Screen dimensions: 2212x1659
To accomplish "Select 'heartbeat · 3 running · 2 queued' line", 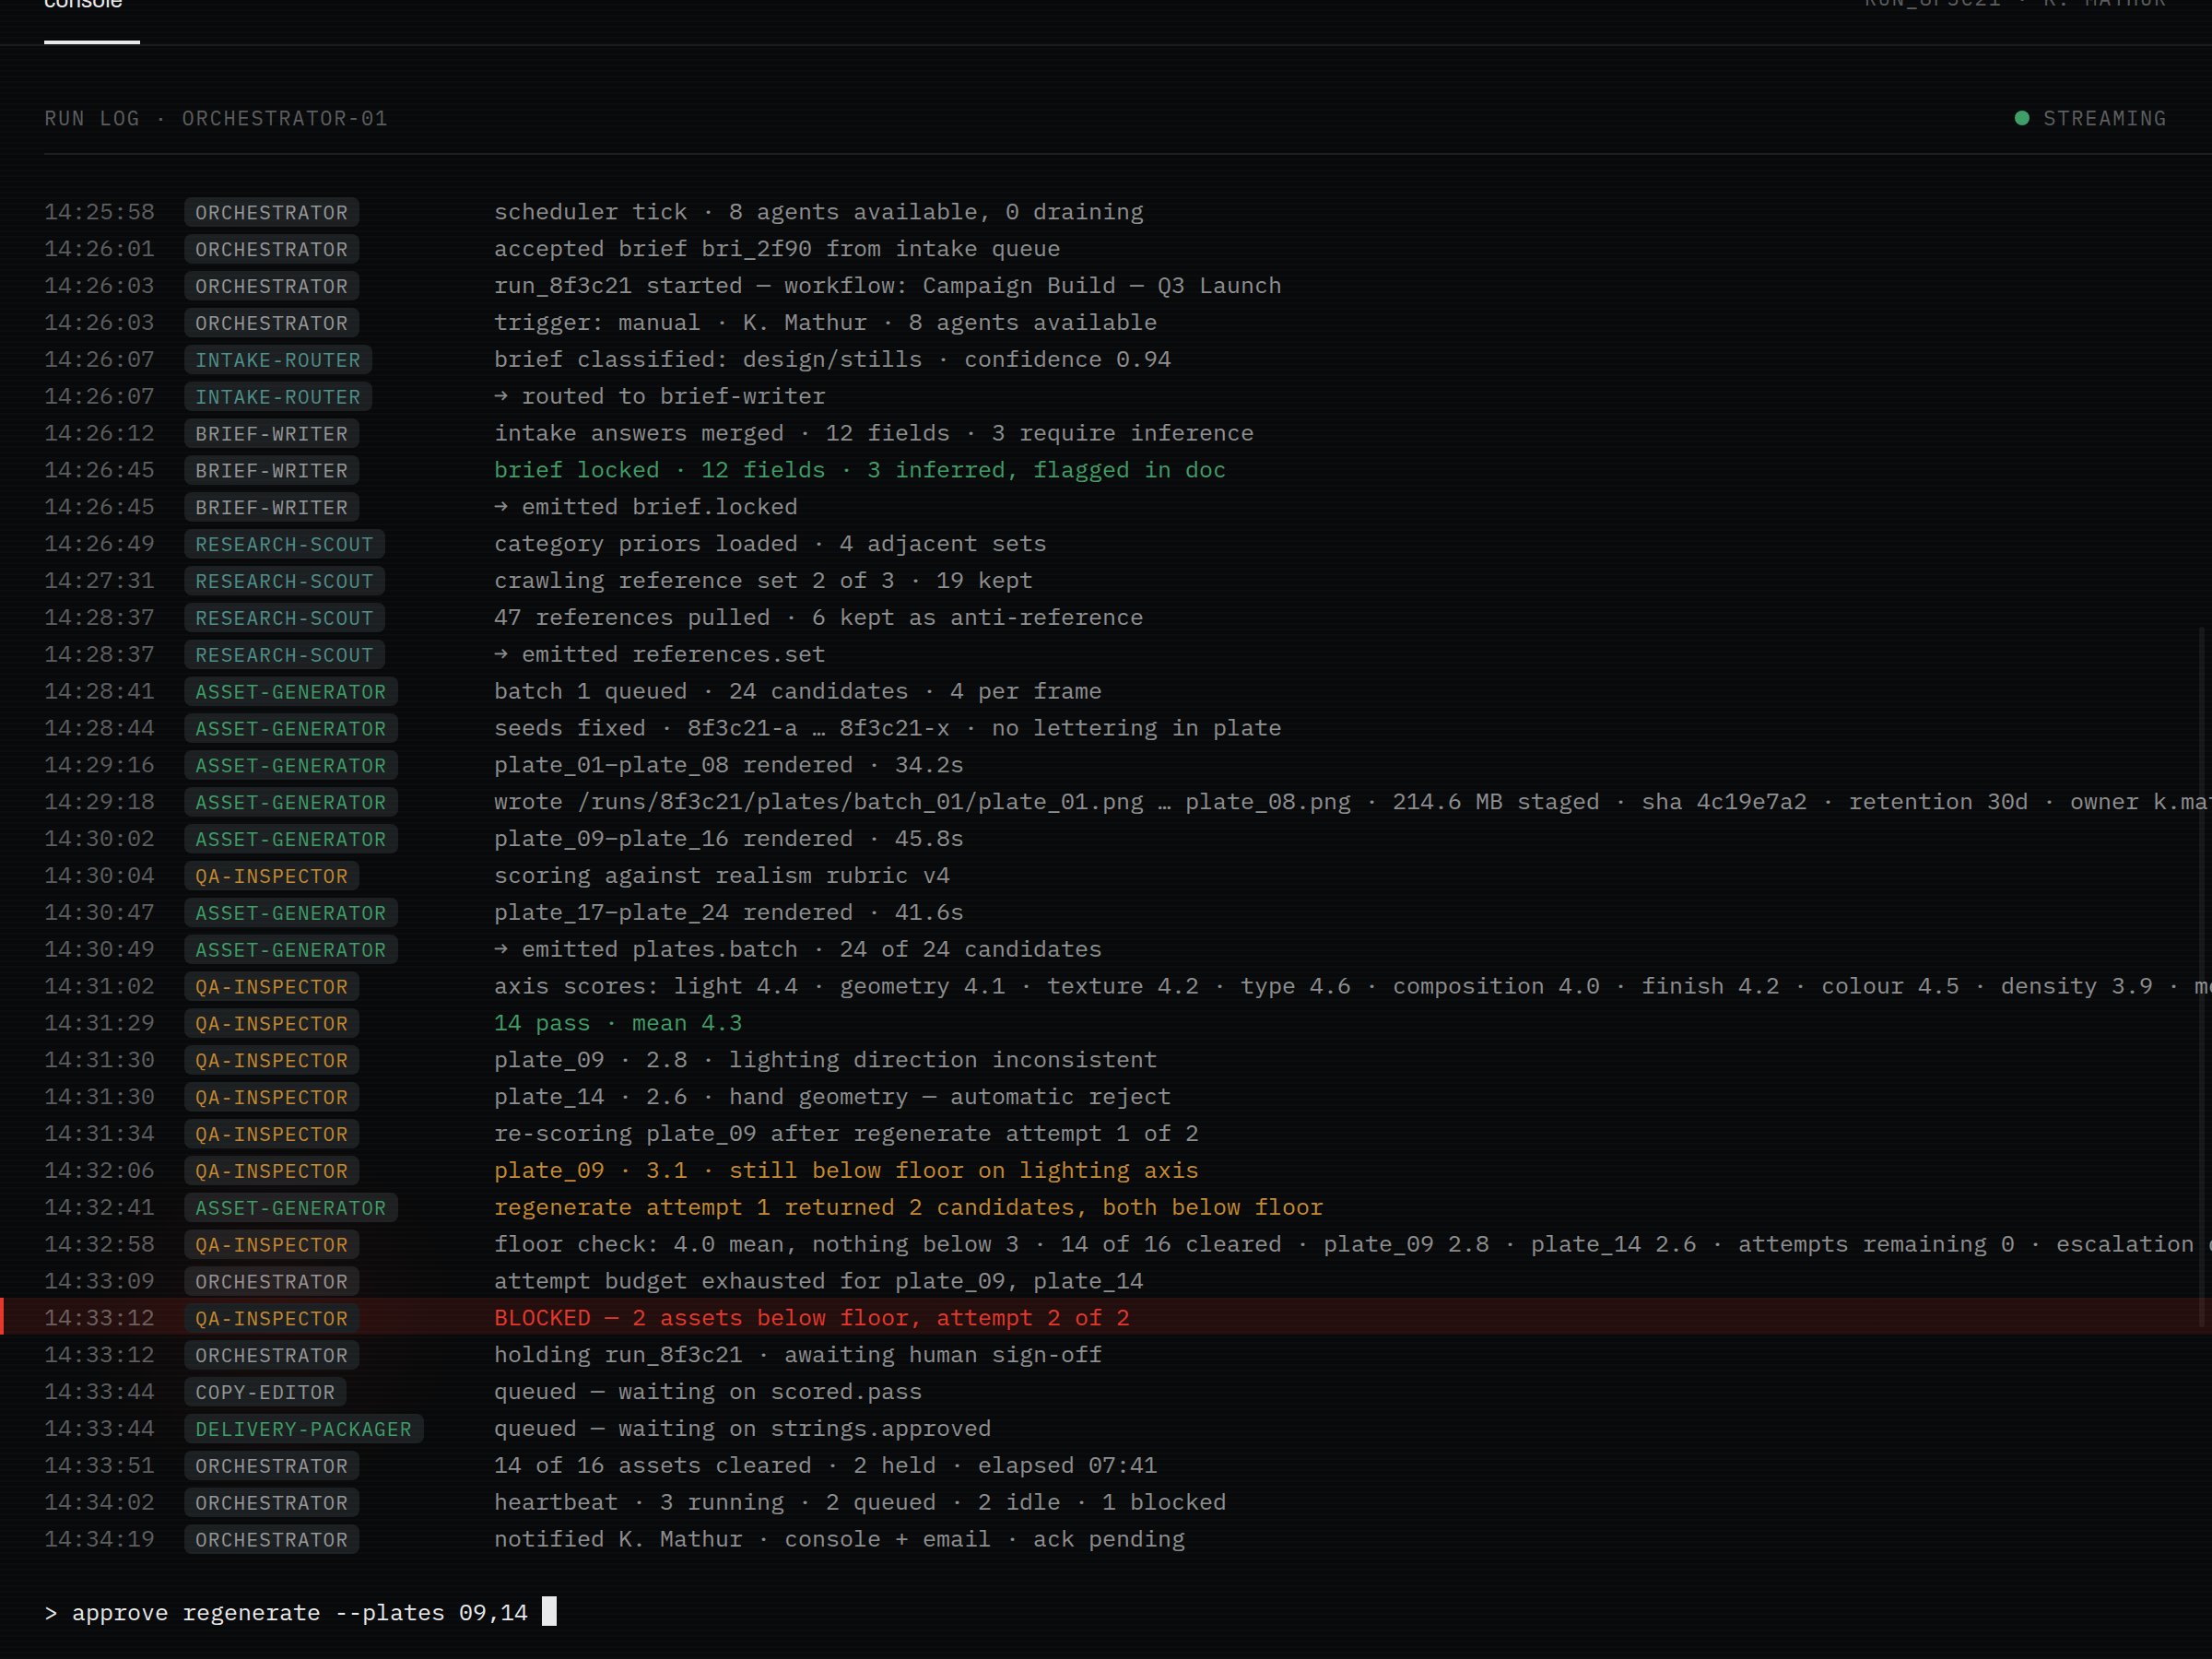I will [860, 1503].
